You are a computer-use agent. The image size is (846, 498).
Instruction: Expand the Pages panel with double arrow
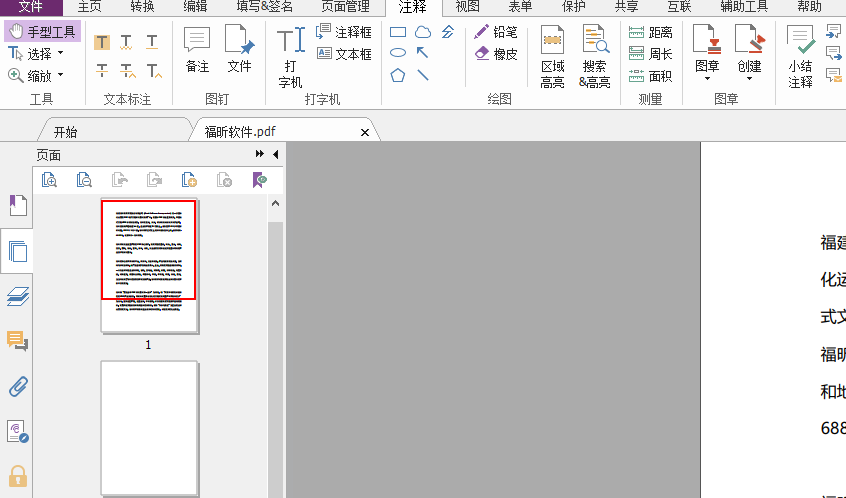(x=260, y=154)
